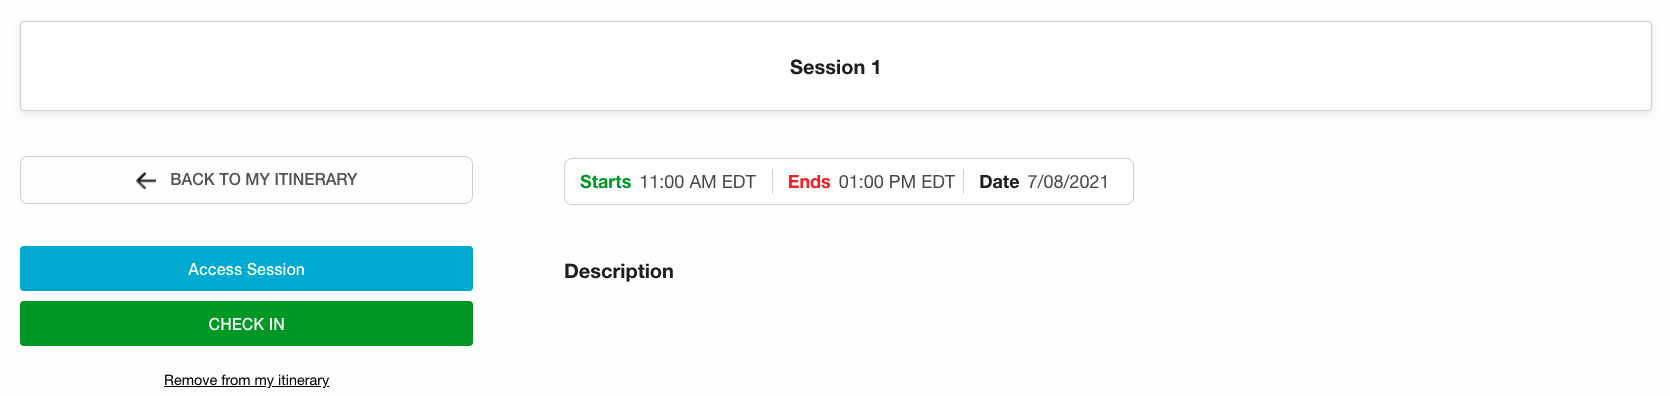Select the 11:00 AM EDT start time
1670x396 pixels.
698,182
